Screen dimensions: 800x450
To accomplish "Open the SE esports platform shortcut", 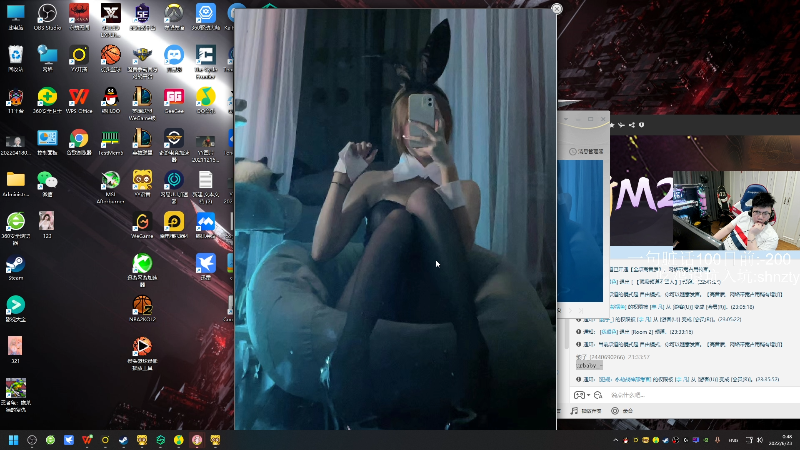I will (142, 16).
